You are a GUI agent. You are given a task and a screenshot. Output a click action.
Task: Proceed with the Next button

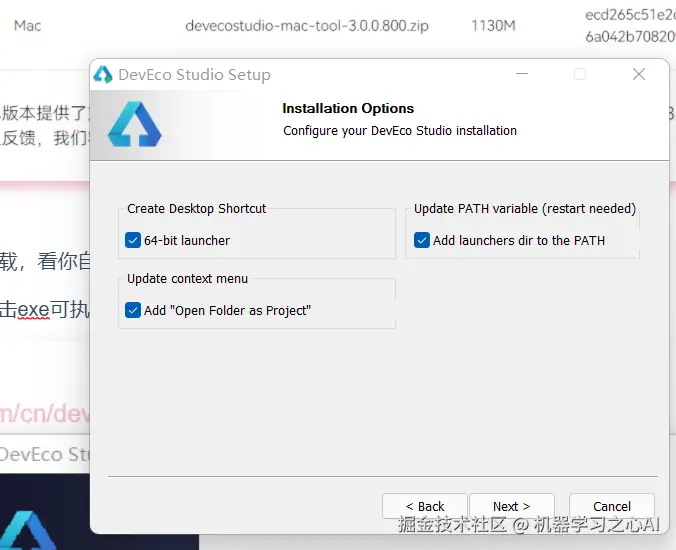click(x=512, y=506)
